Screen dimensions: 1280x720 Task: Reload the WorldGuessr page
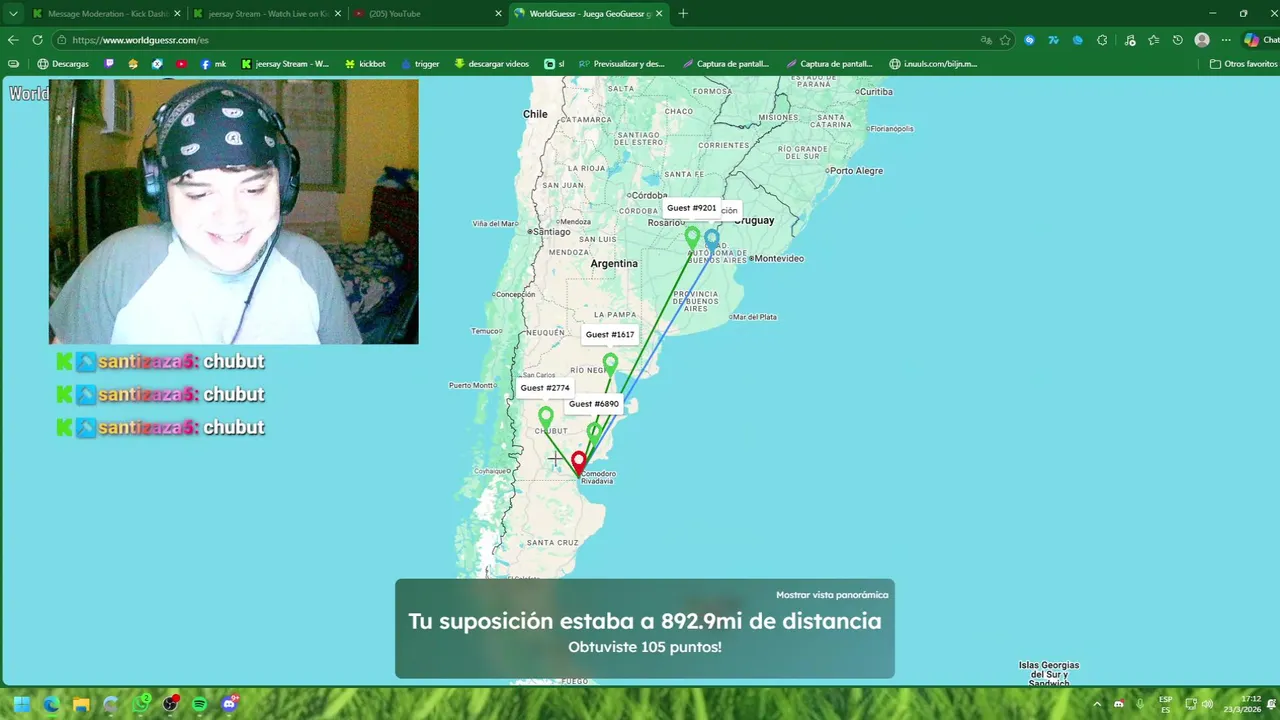point(37,40)
